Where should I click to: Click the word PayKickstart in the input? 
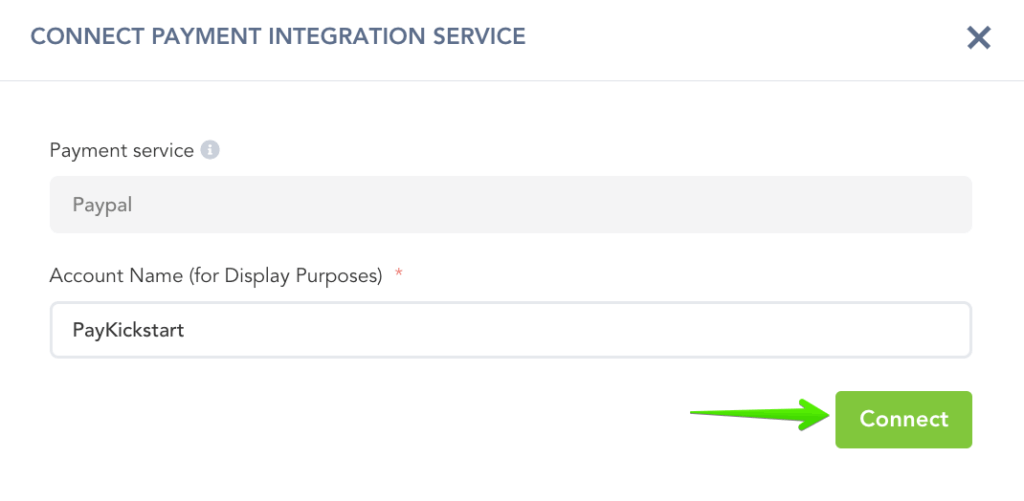click(128, 330)
